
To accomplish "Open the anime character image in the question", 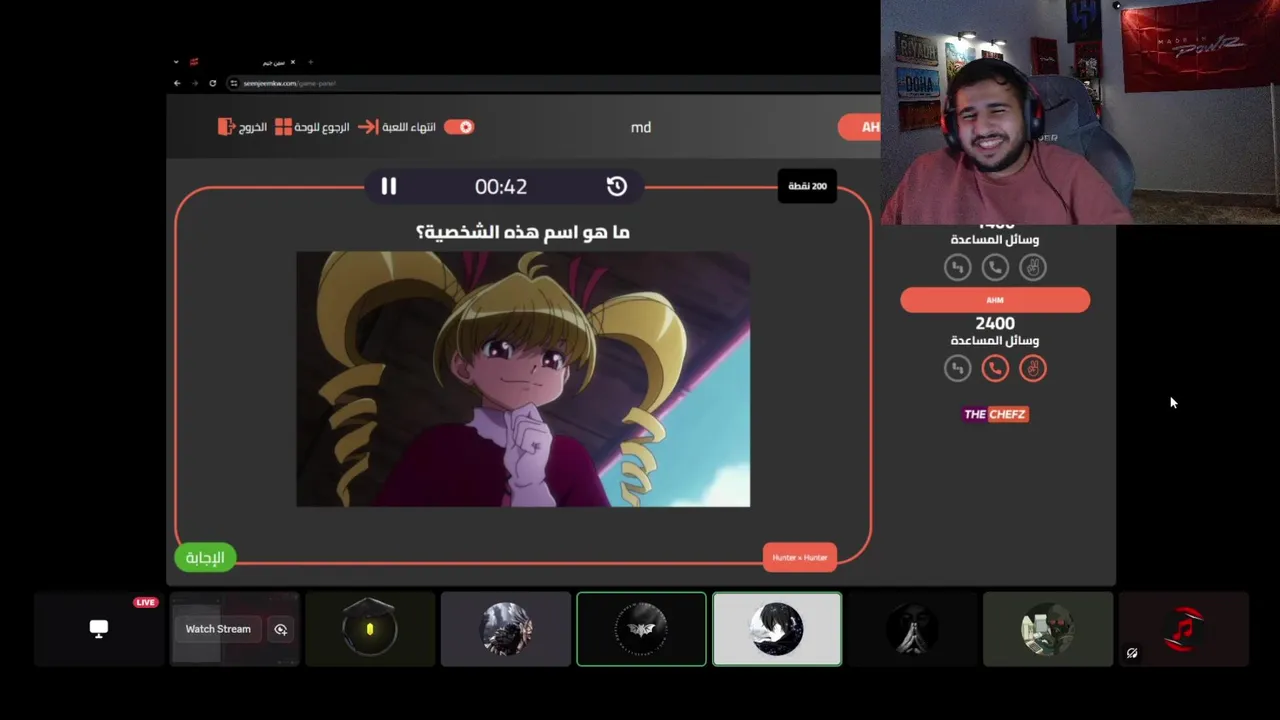I will click(x=523, y=379).
